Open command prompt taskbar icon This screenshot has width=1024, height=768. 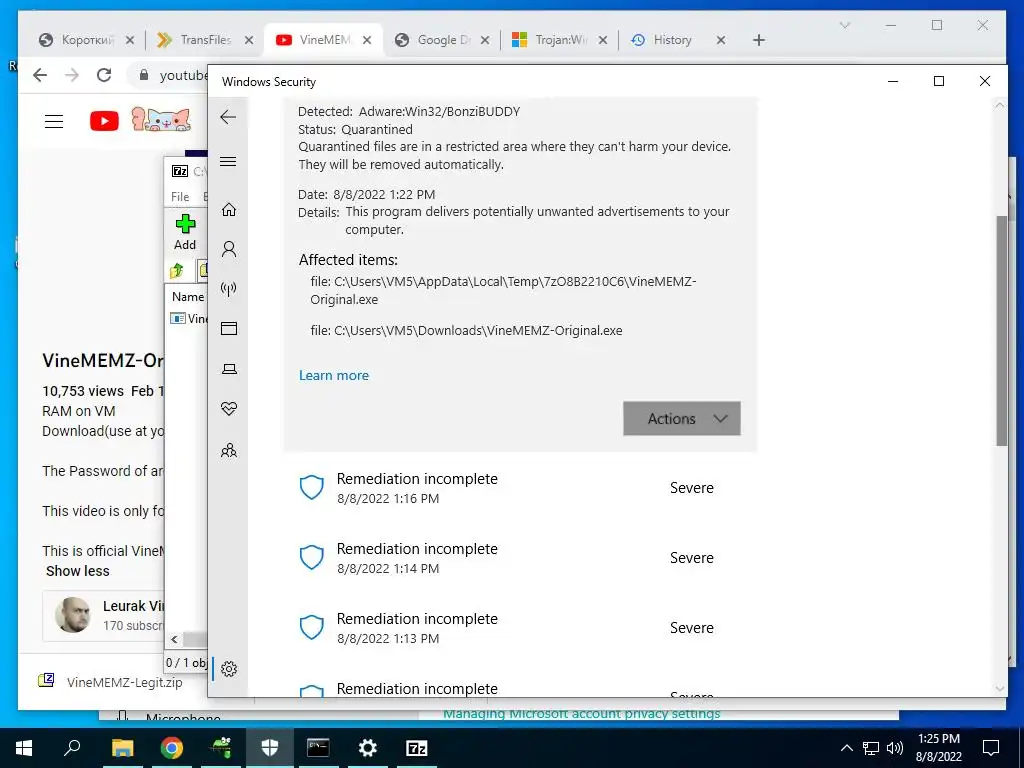pyautogui.click(x=318, y=748)
